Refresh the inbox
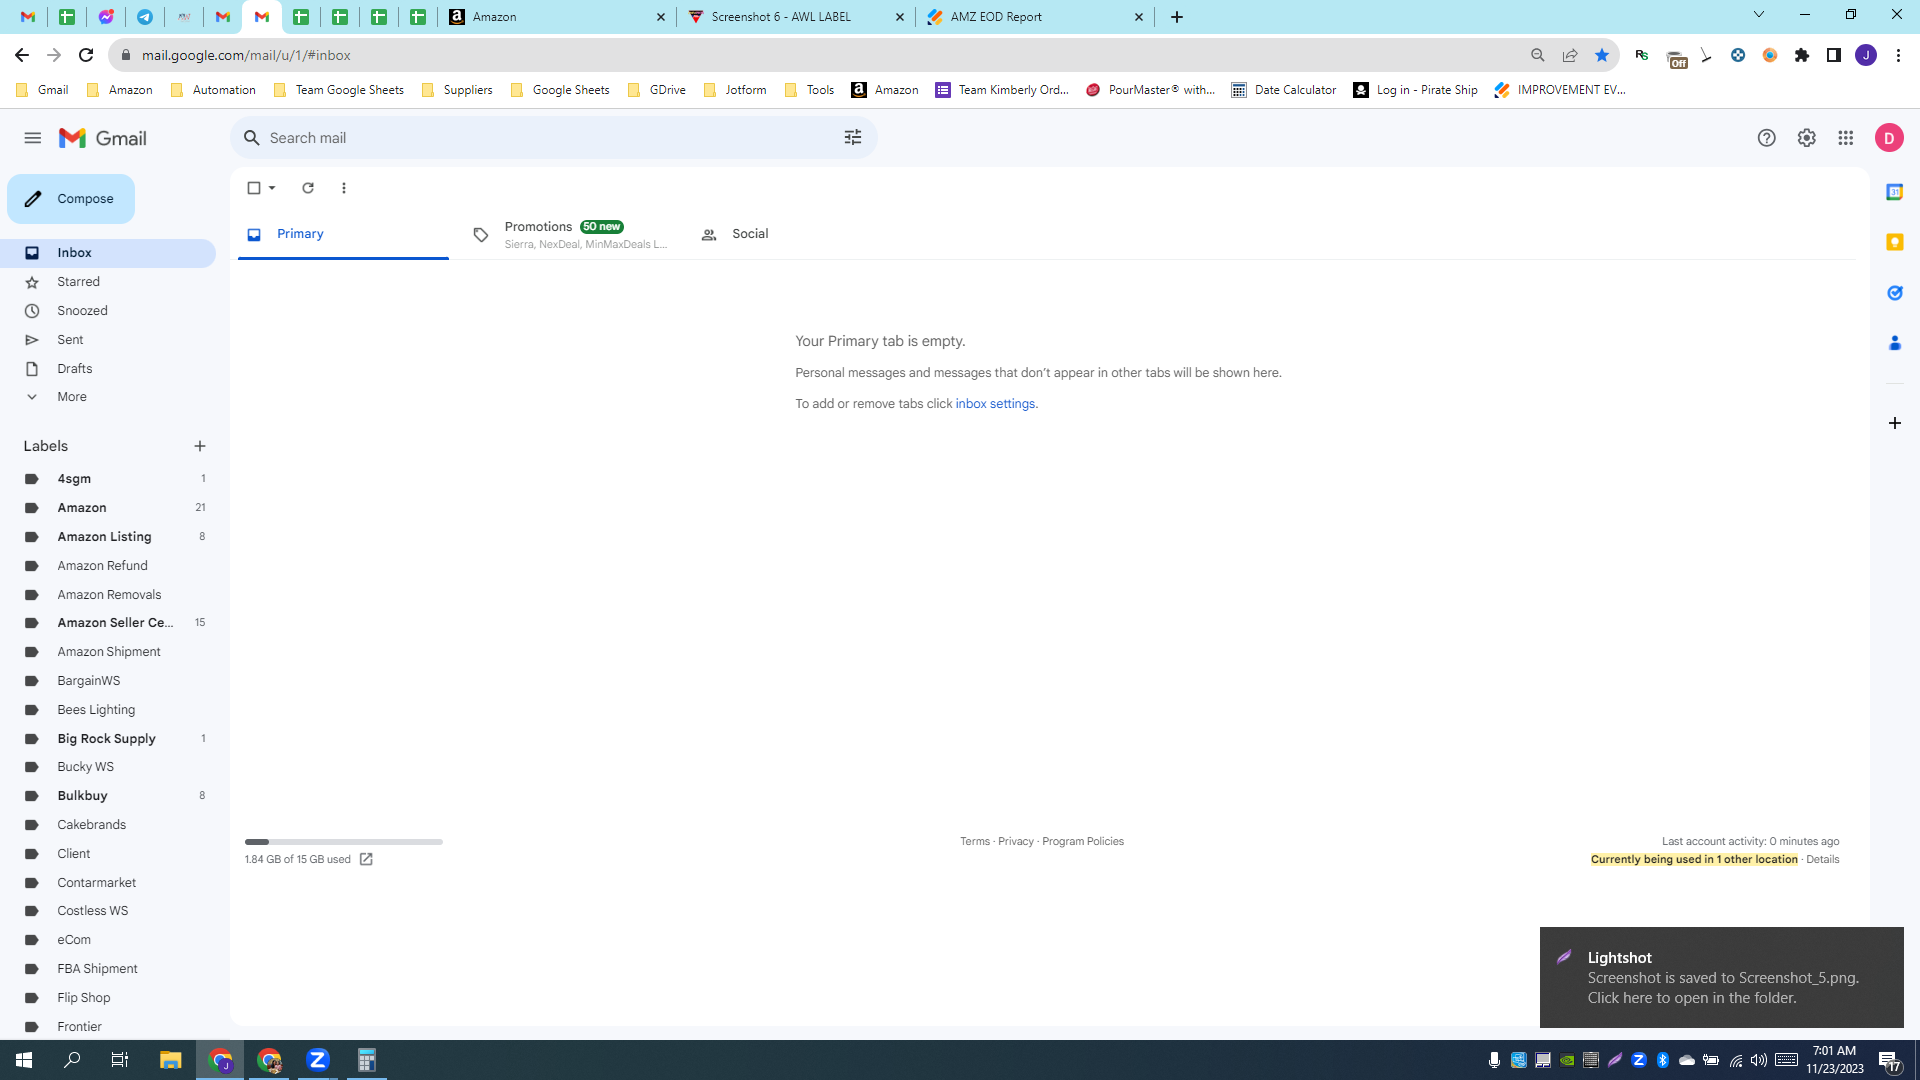This screenshot has height=1080, width=1920. pyautogui.click(x=308, y=188)
